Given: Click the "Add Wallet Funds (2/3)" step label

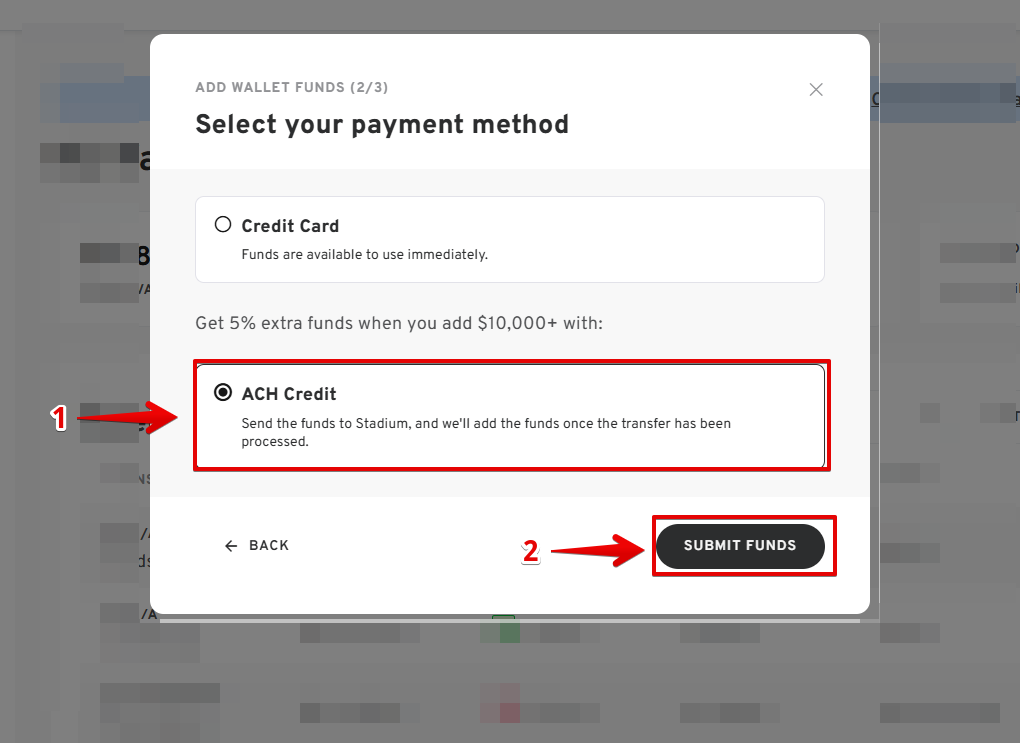Looking at the screenshot, I should 291,88.
